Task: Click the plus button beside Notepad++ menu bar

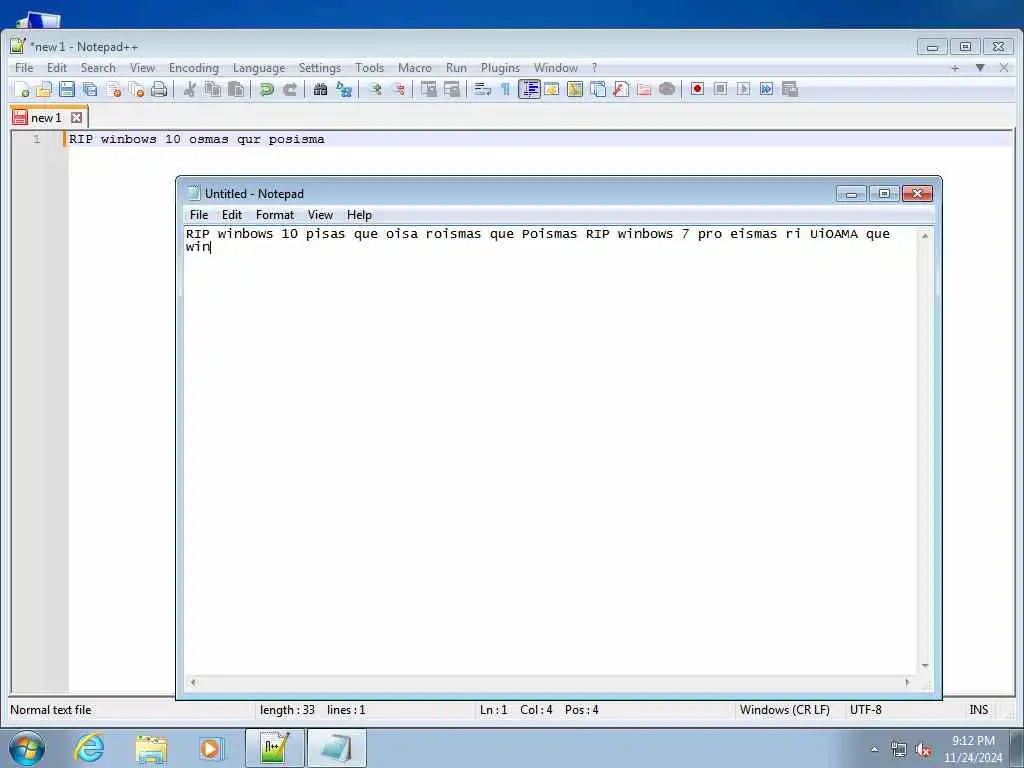Action: 955,68
